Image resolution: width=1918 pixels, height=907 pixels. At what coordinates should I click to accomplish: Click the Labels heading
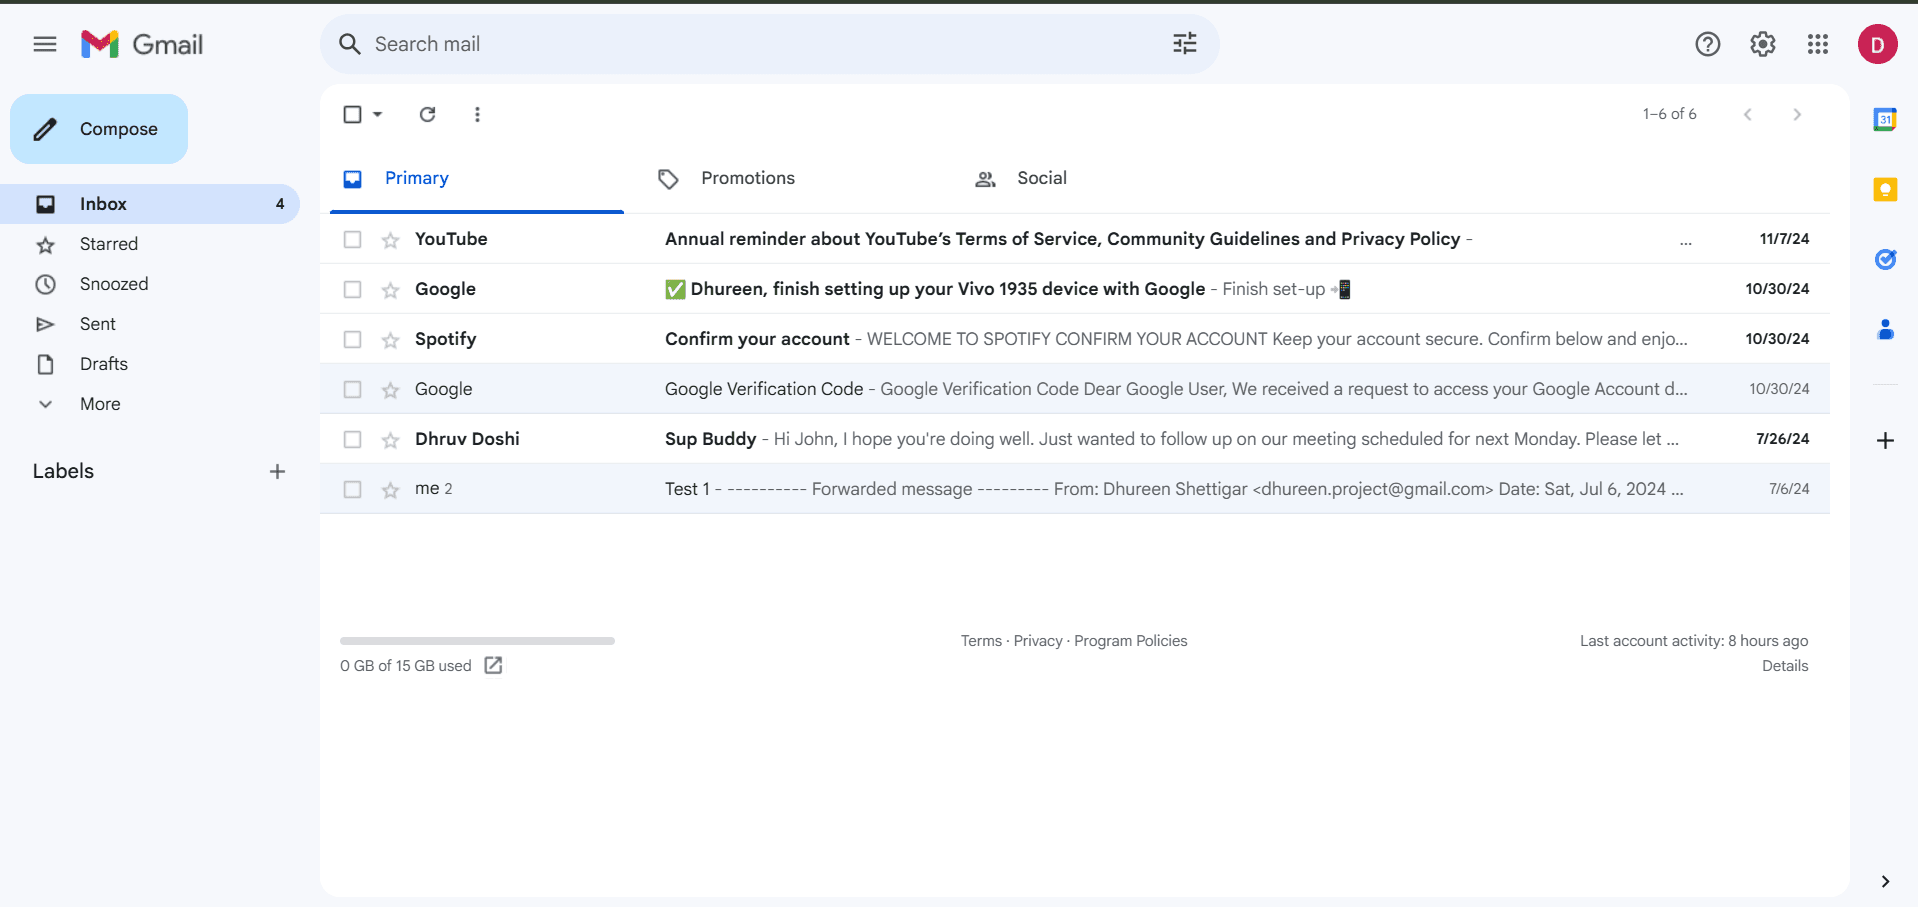[63, 472]
